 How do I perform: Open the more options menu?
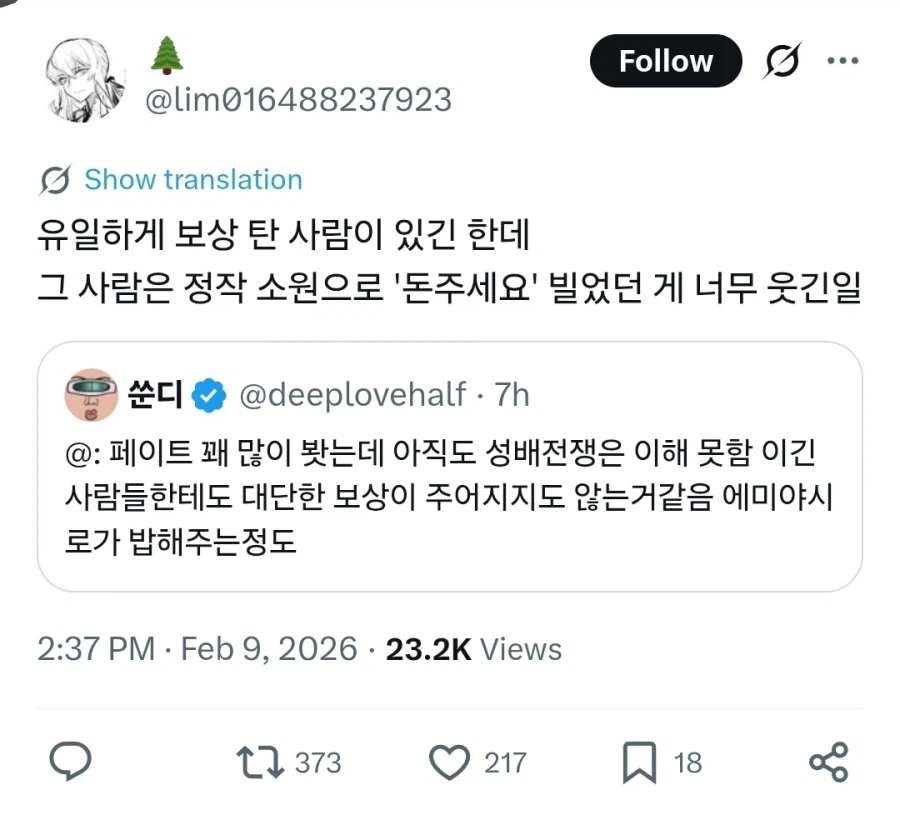coord(843,60)
